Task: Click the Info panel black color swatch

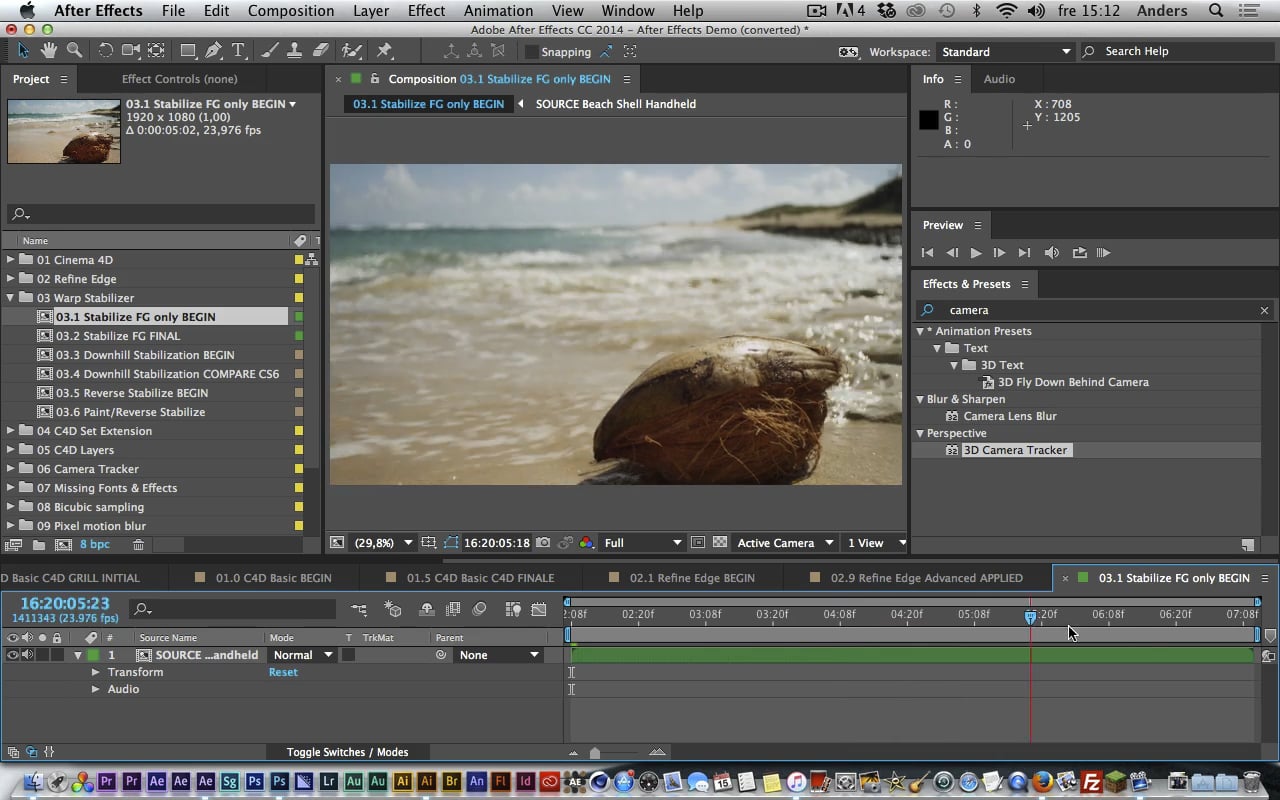Action: point(929,120)
